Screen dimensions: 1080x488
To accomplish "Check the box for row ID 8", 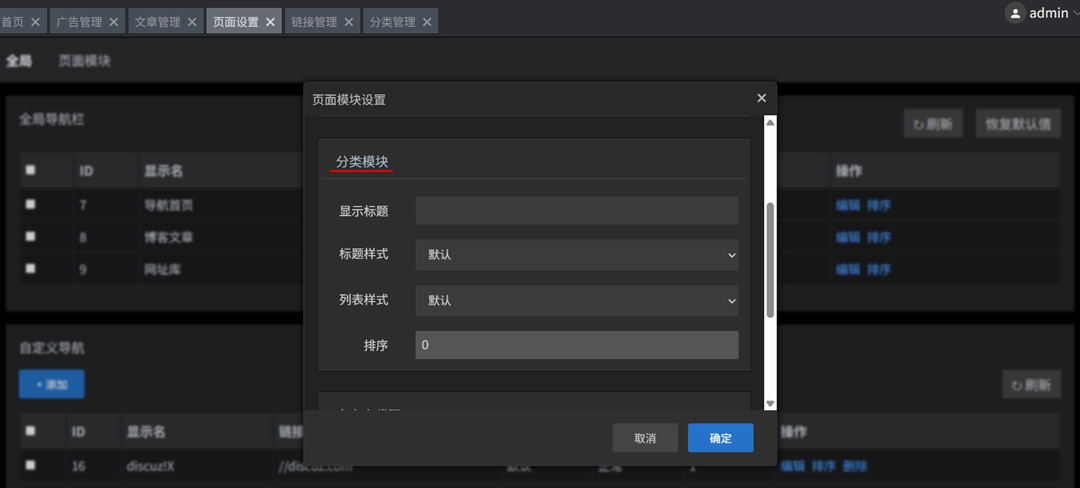I will [30, 236].
